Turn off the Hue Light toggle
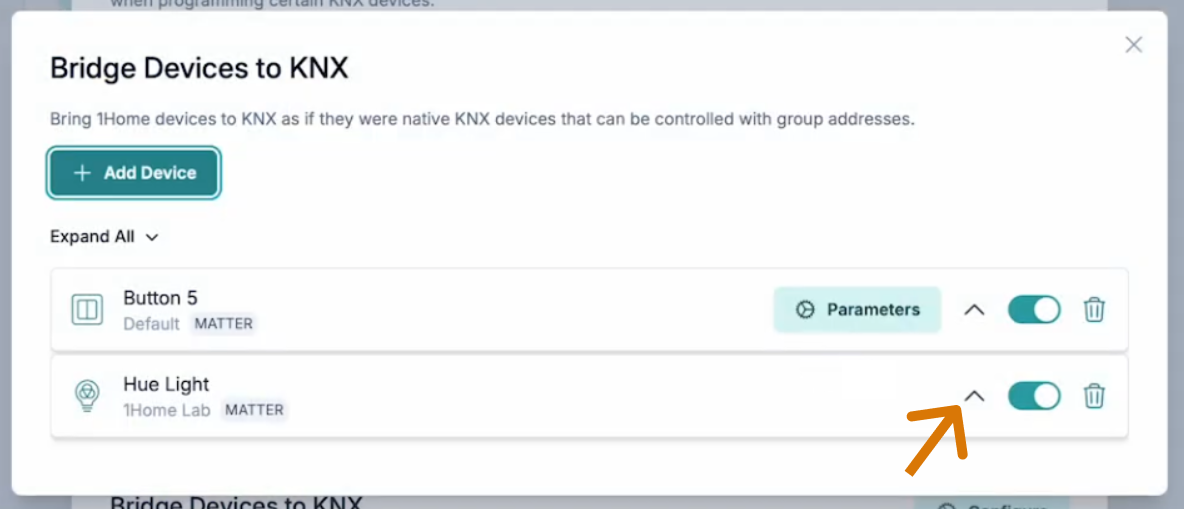Screen dimensions: 1184x509 tap(1033, 396)
